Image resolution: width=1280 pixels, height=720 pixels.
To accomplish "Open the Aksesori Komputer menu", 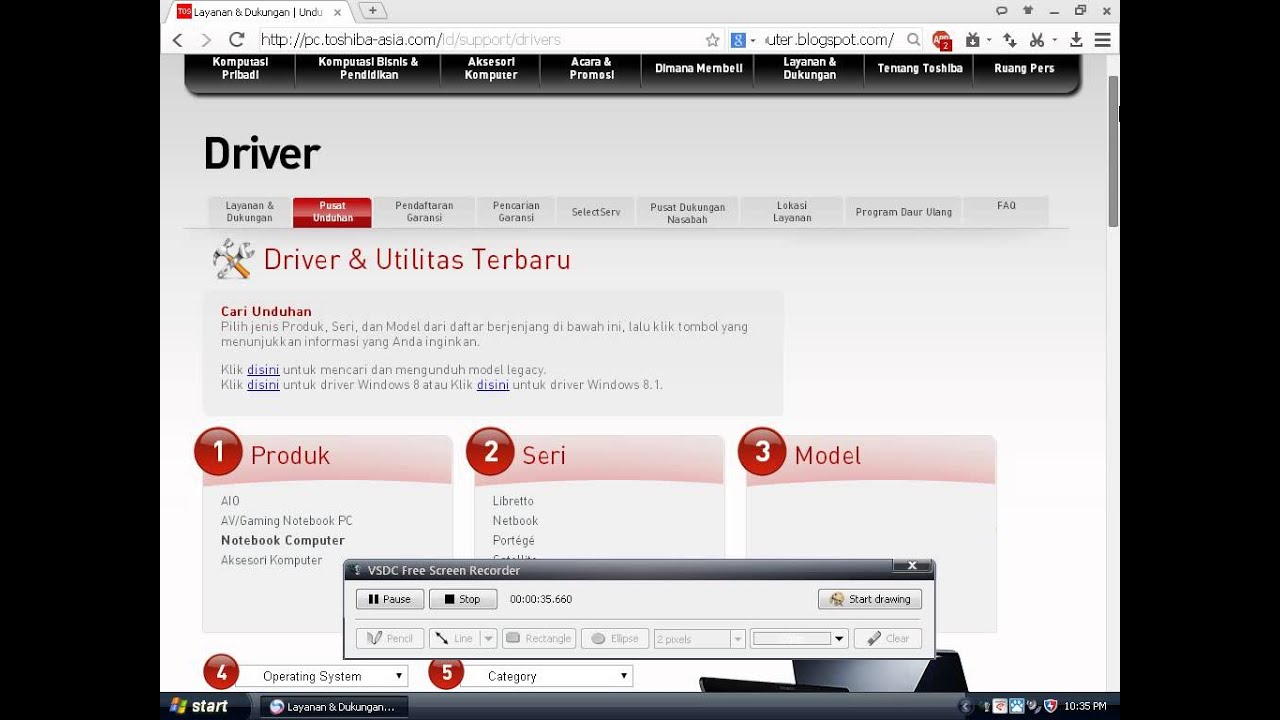I will tap(491, 68).
